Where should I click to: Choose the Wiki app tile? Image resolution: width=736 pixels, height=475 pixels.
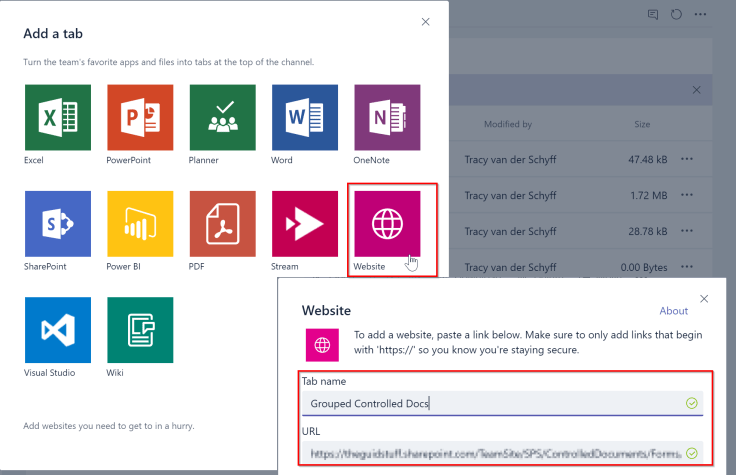139,330
